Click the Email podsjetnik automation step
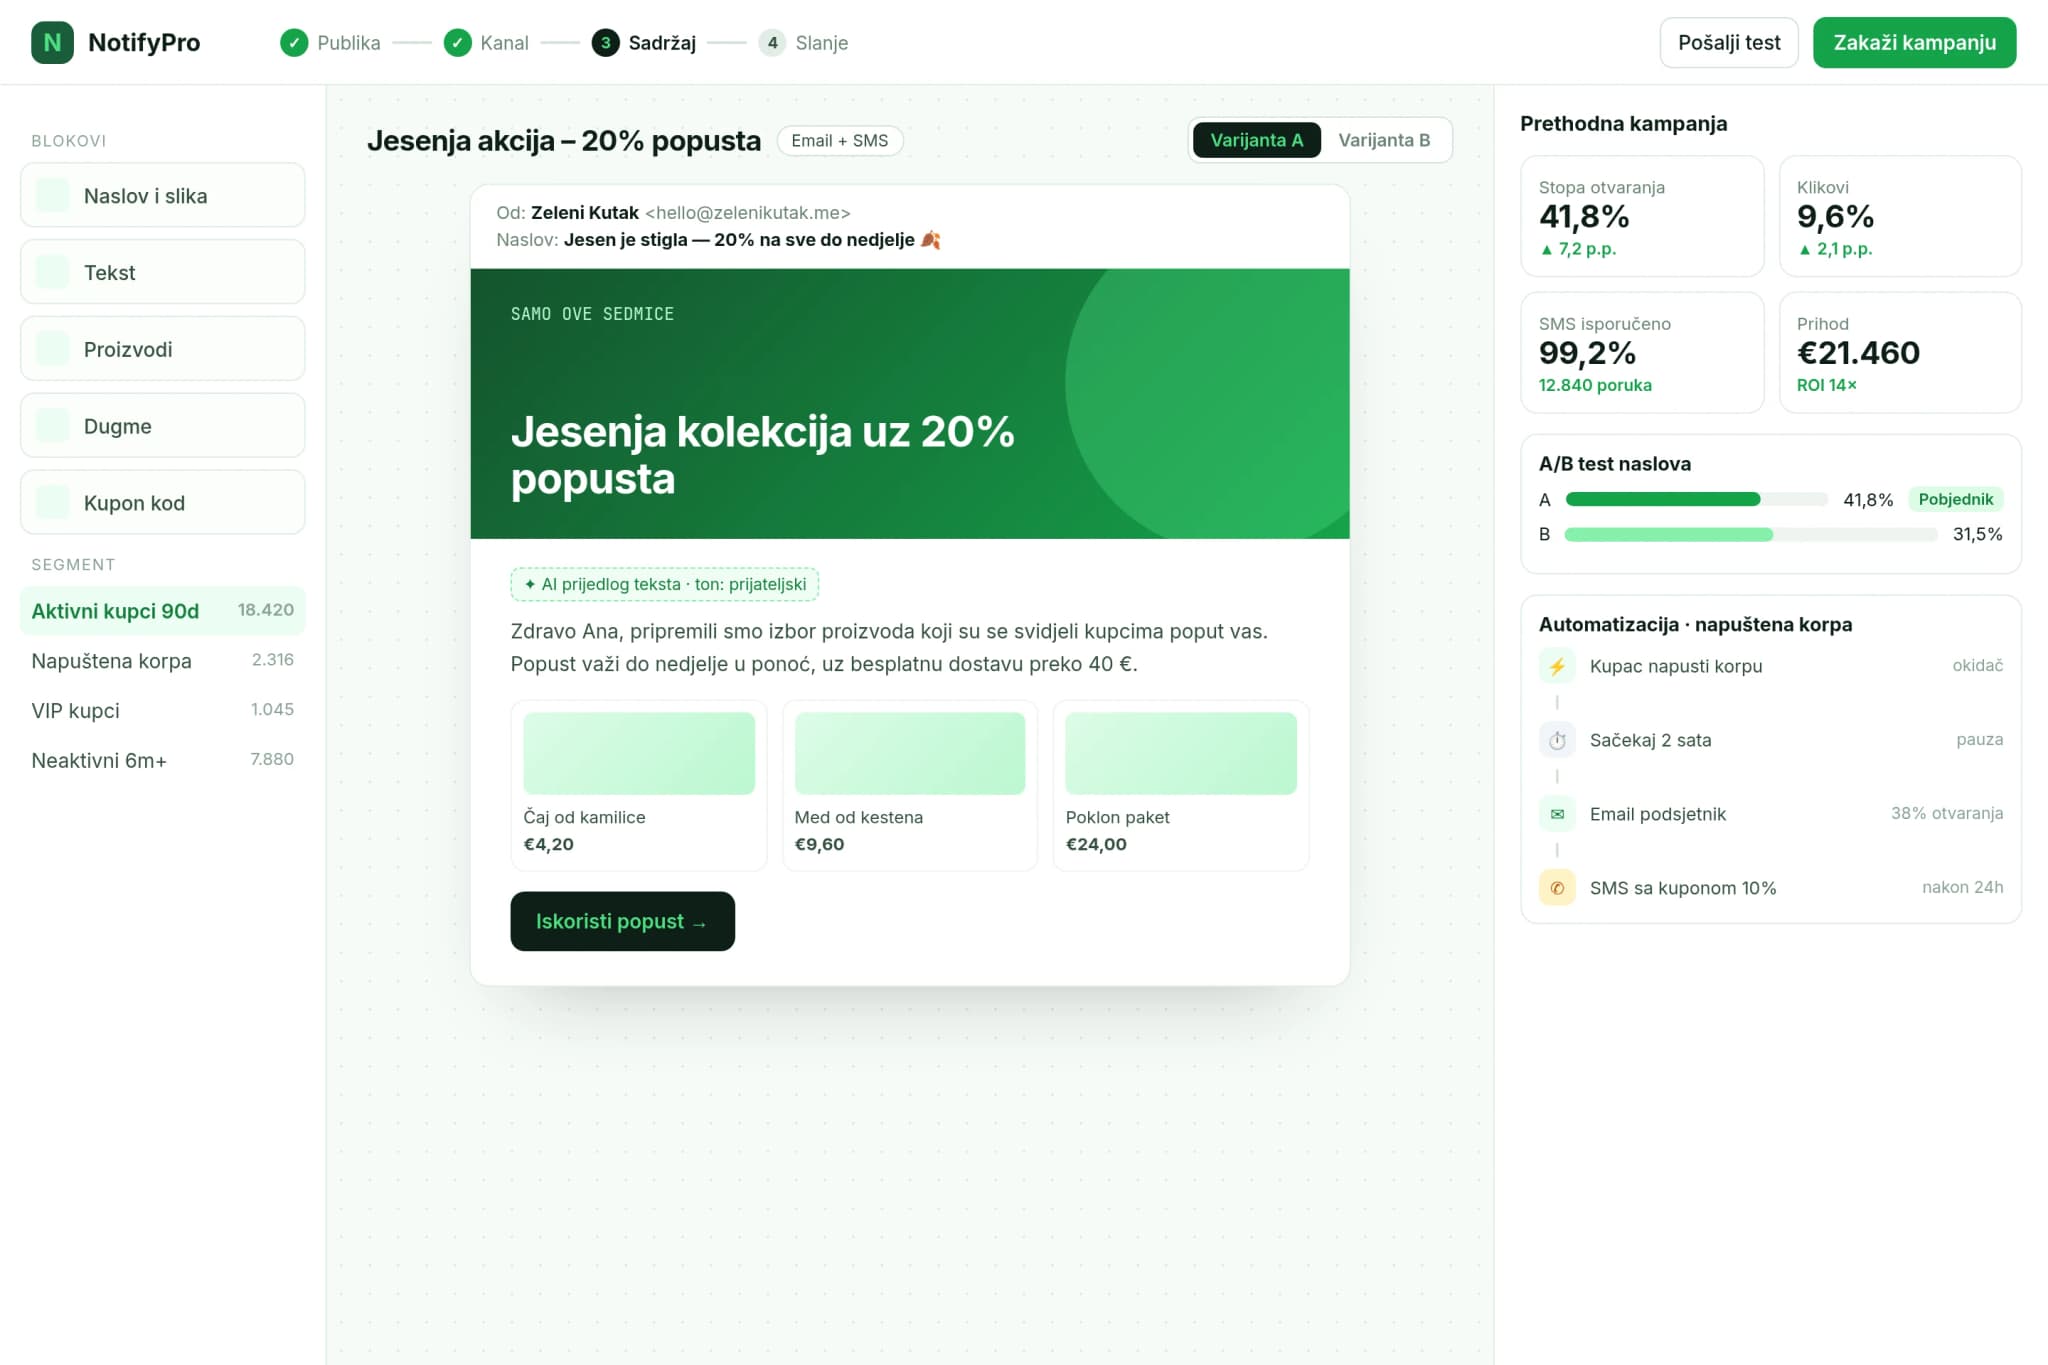This screenshot has width=2048, height=1365. [x=1770, y=814]
